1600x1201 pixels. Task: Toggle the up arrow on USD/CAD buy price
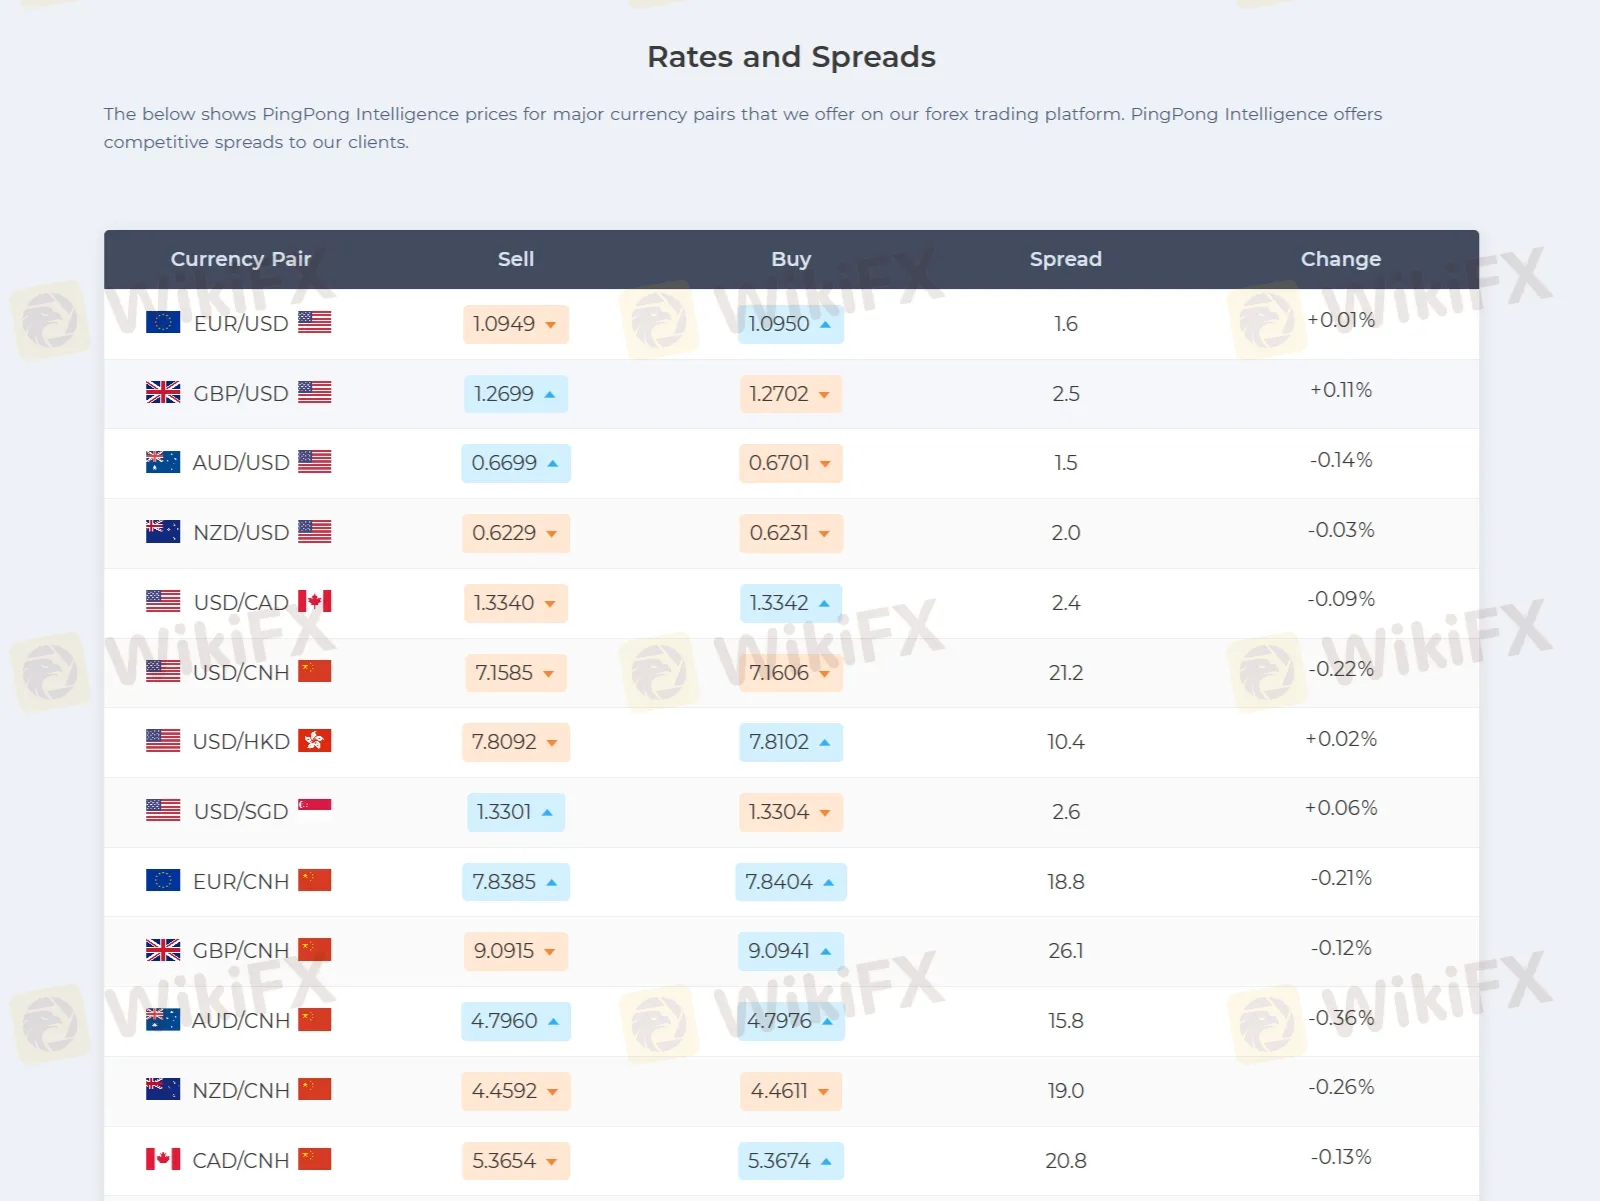click(x=824, y=602)
